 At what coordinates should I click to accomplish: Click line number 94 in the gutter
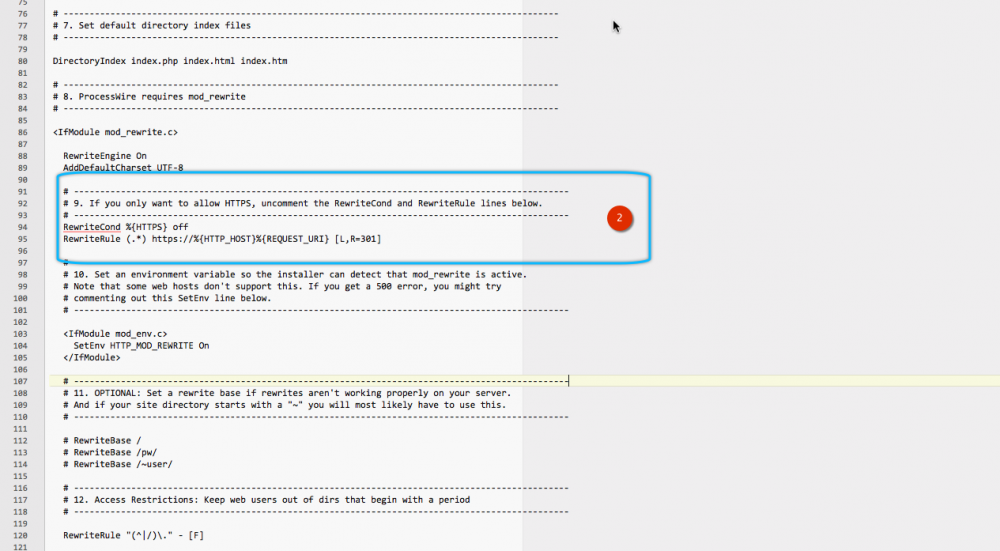click(22, 227)
